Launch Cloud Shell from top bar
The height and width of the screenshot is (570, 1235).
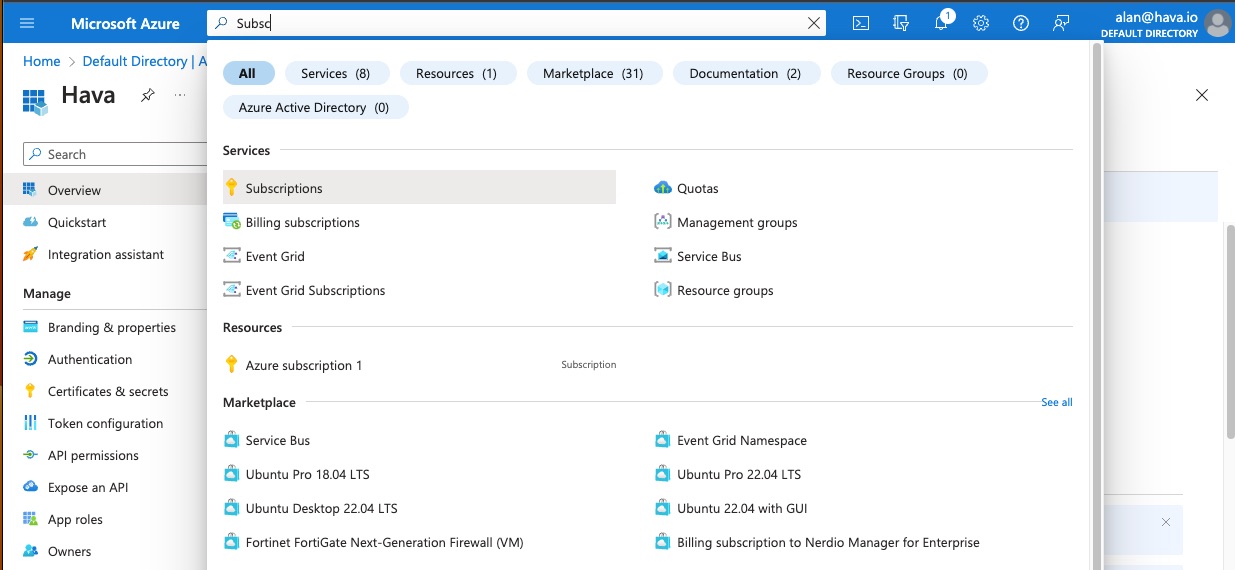(x=861, y=23)
